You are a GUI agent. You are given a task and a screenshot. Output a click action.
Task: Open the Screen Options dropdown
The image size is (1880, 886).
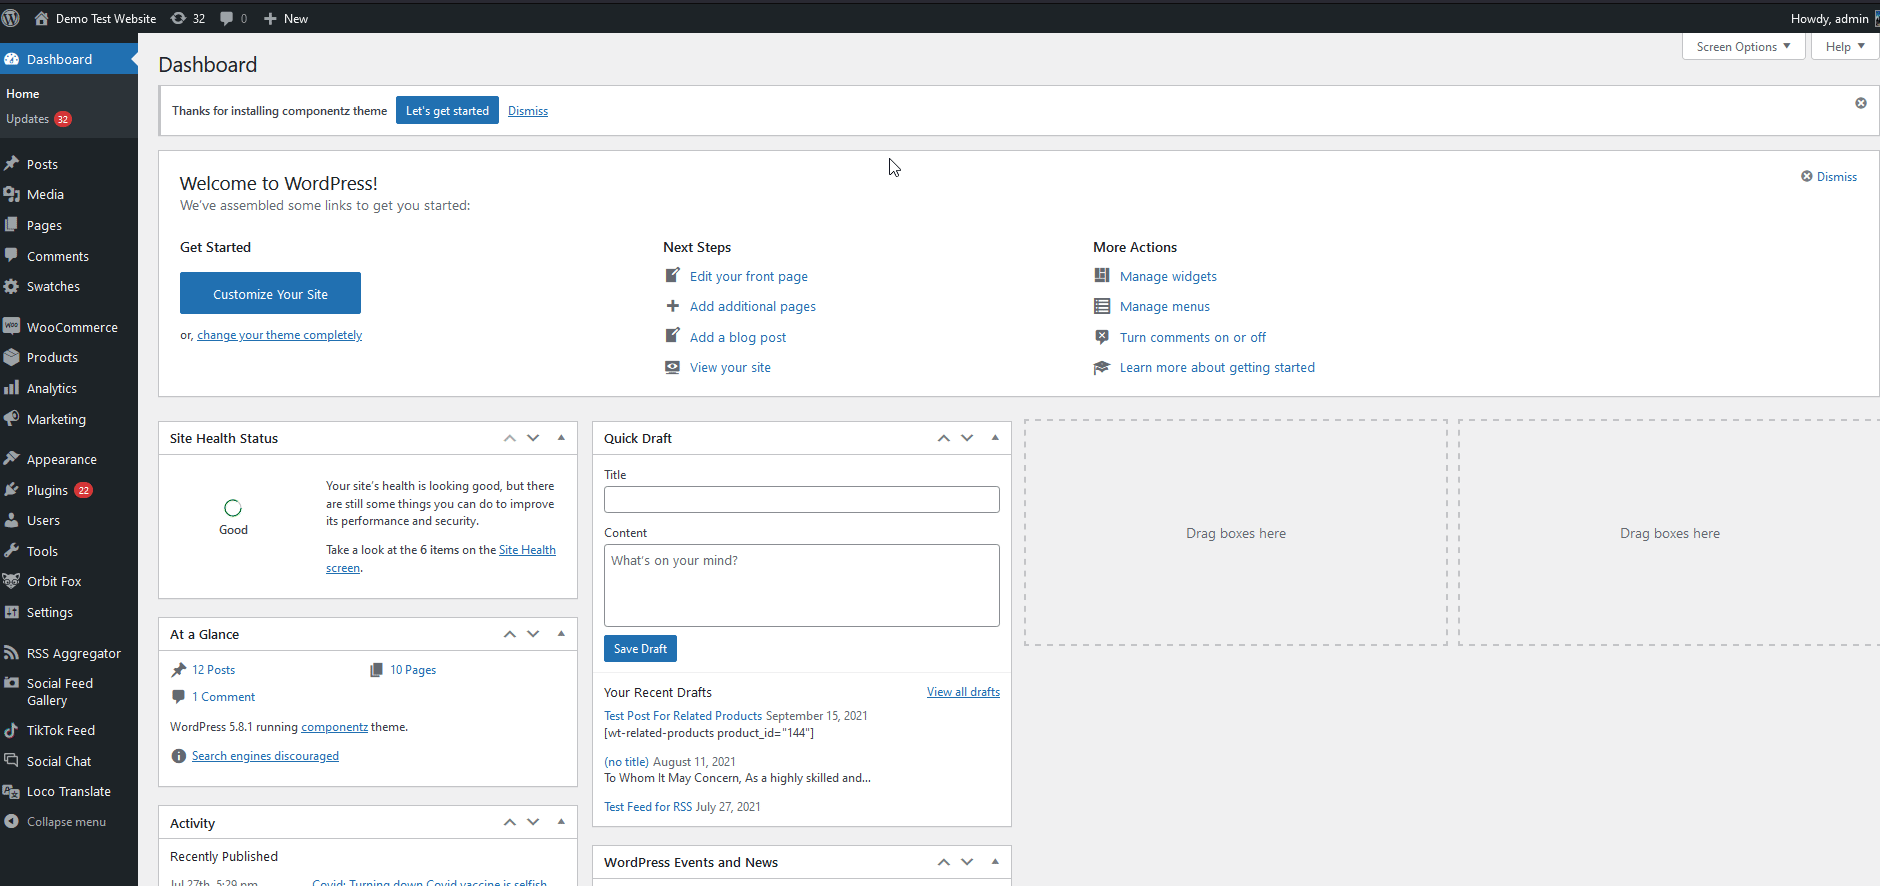coord(1743,47)
